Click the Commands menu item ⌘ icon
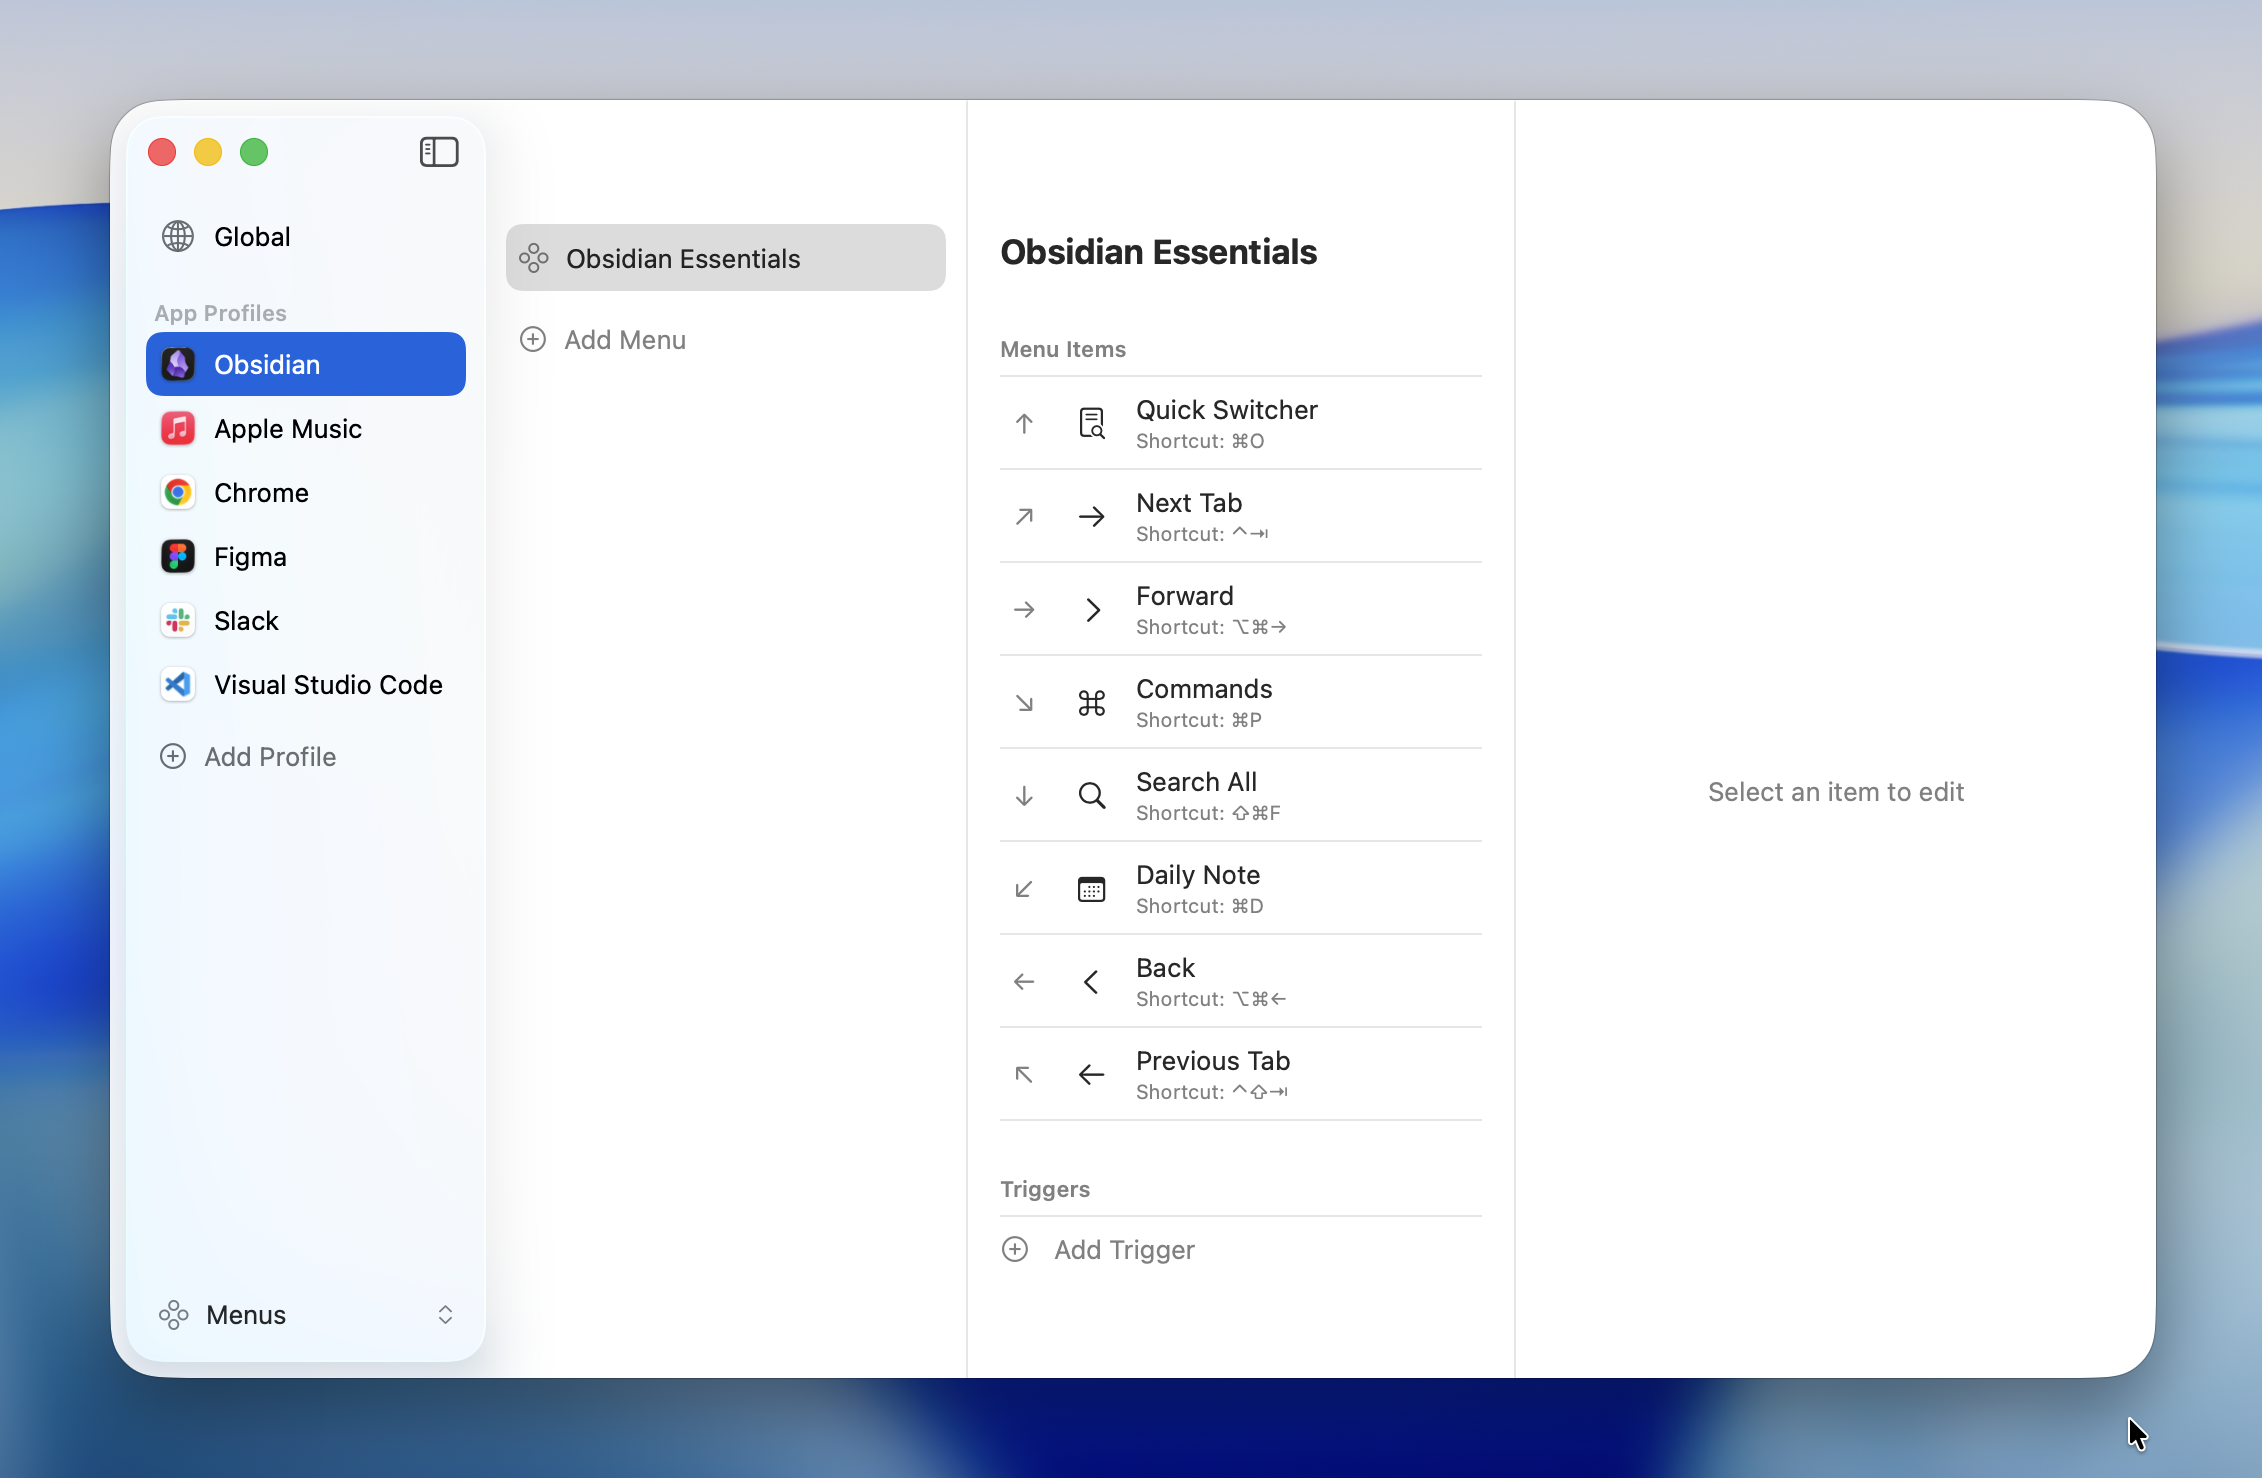 pyautogui.click(x=1091, y=703)
